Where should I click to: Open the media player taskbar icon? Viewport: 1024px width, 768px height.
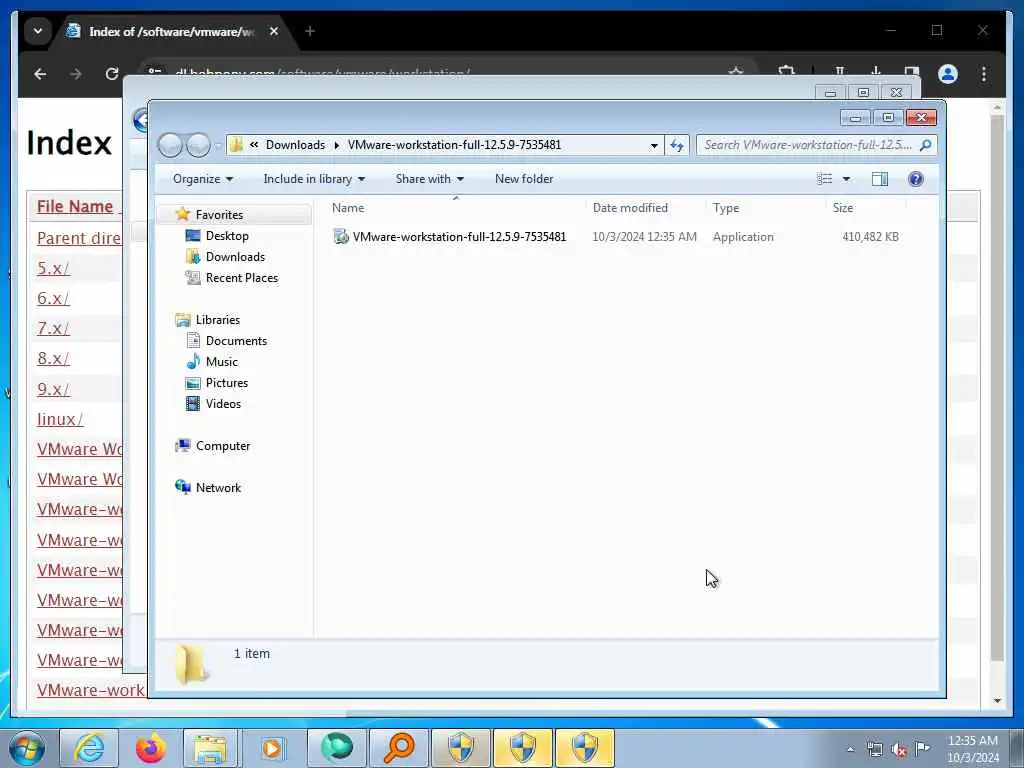click(x=272, y=748)
